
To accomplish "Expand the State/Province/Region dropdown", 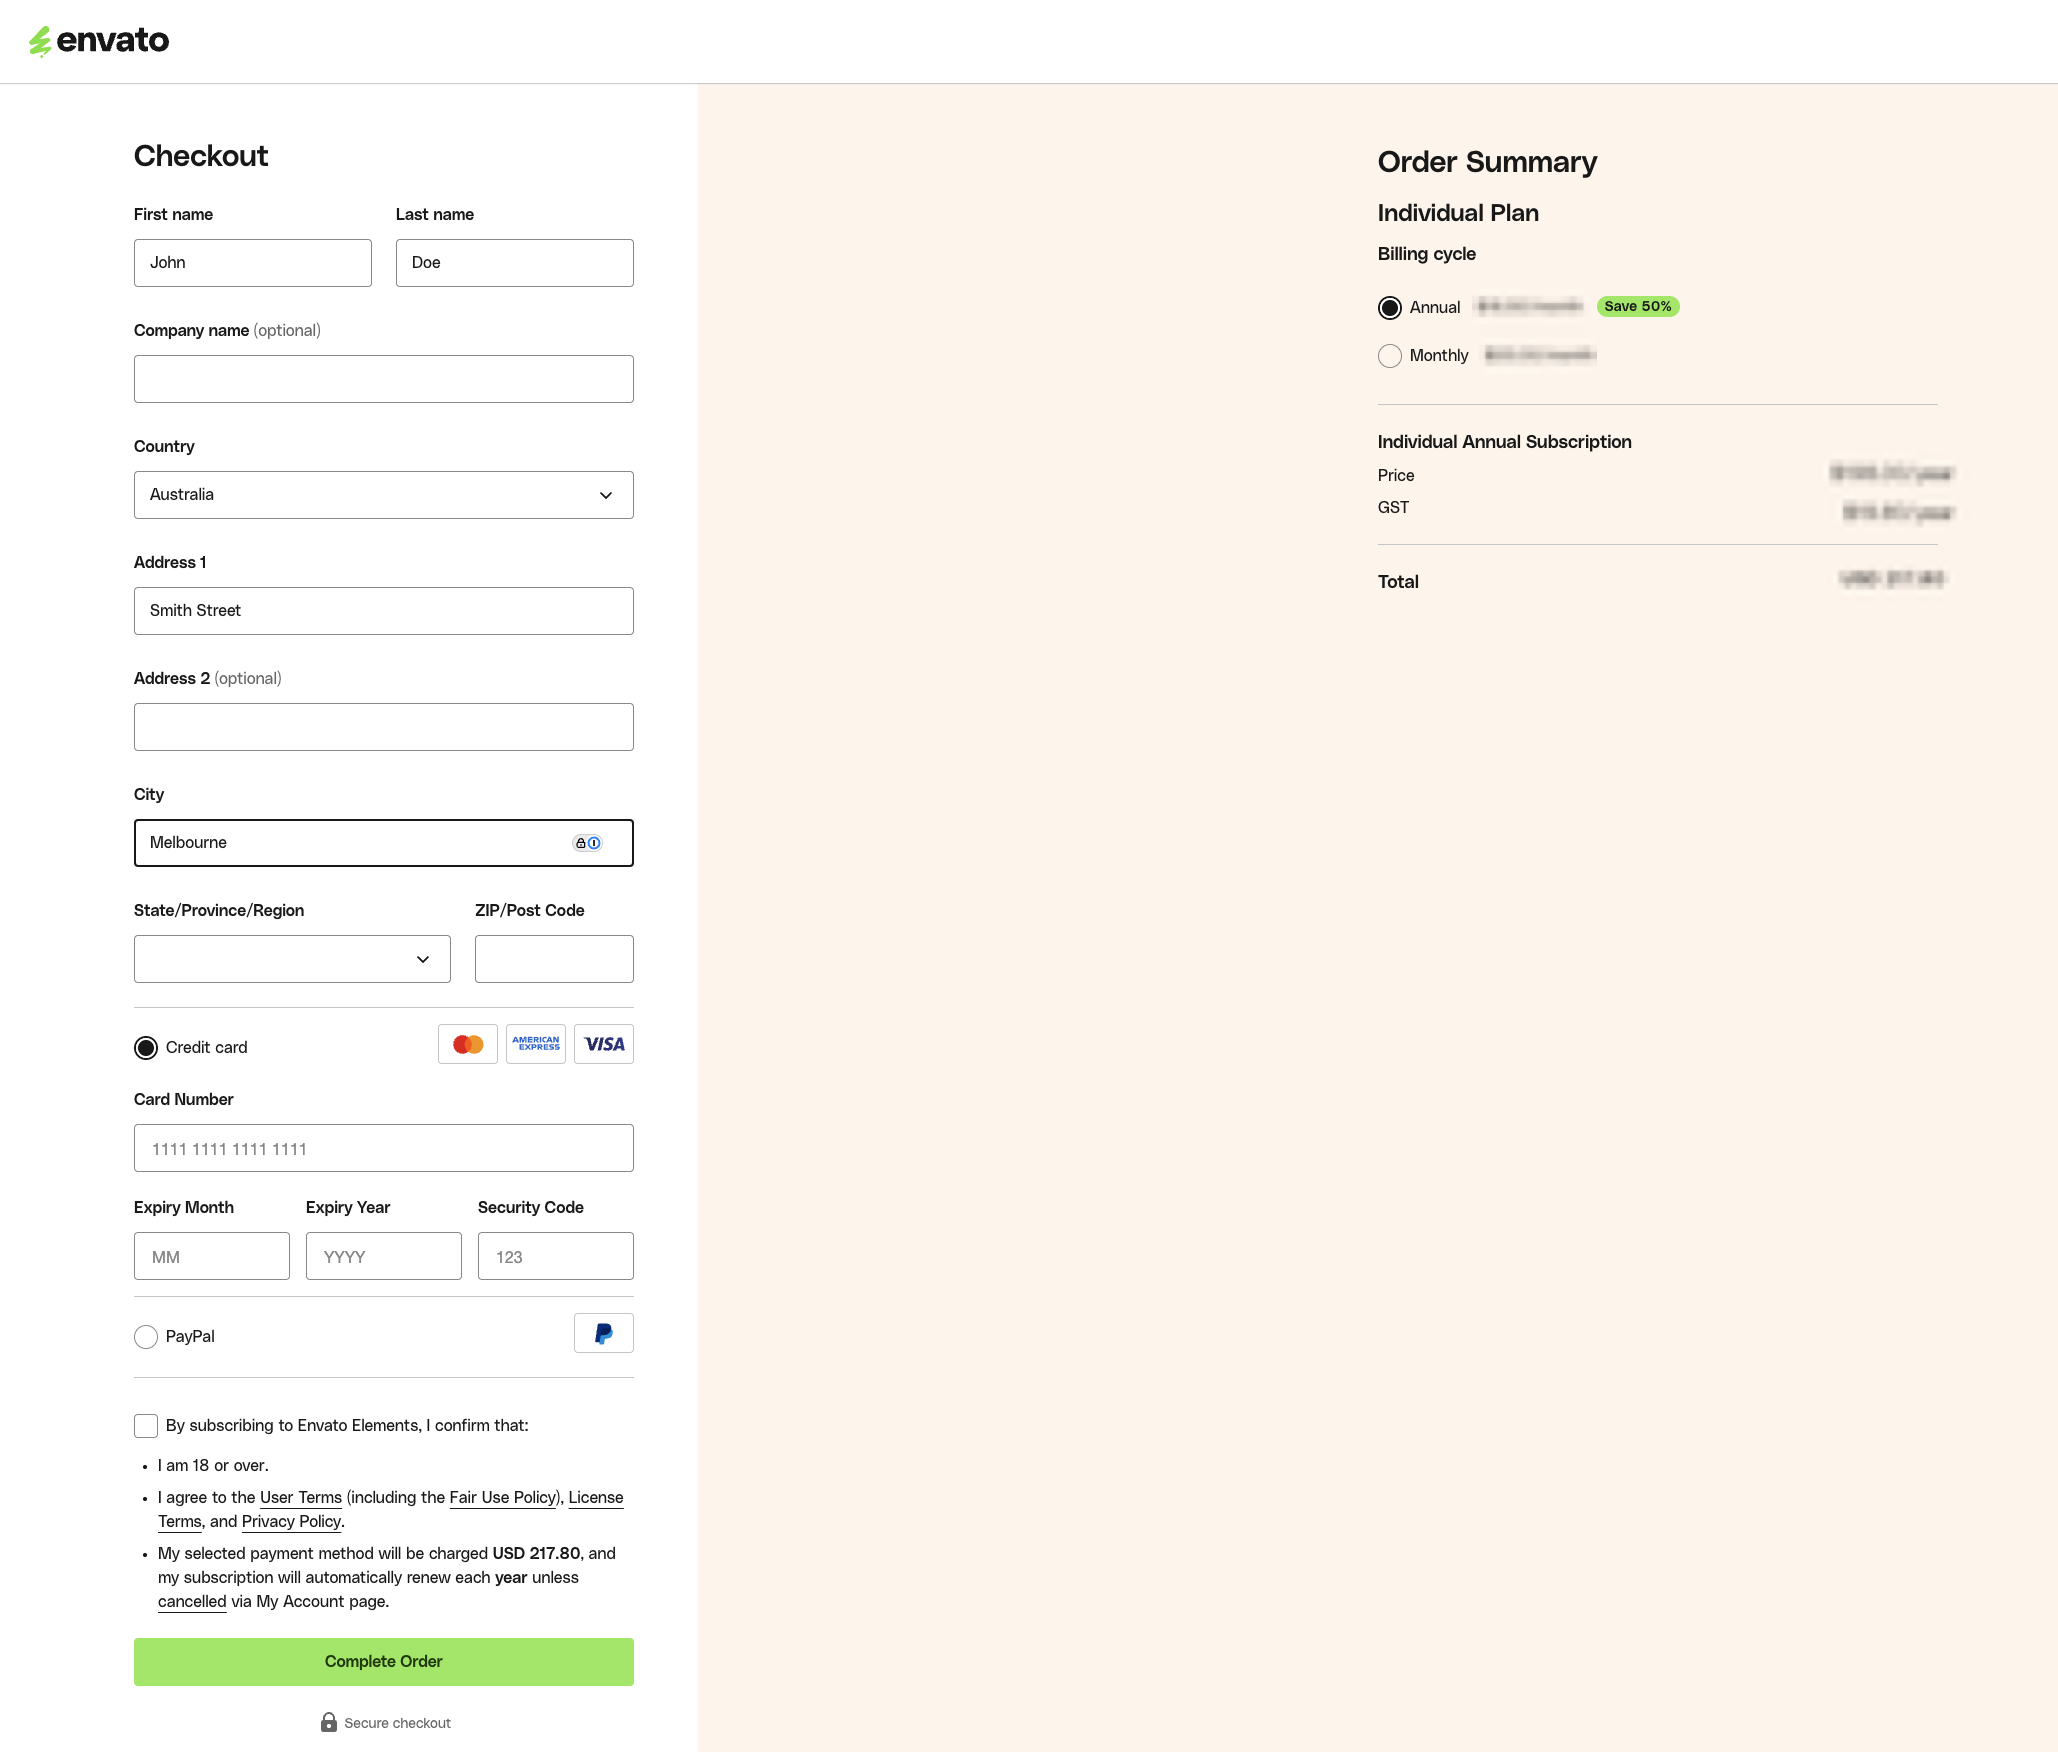I will pyautogui.click(x=292, y=959).
